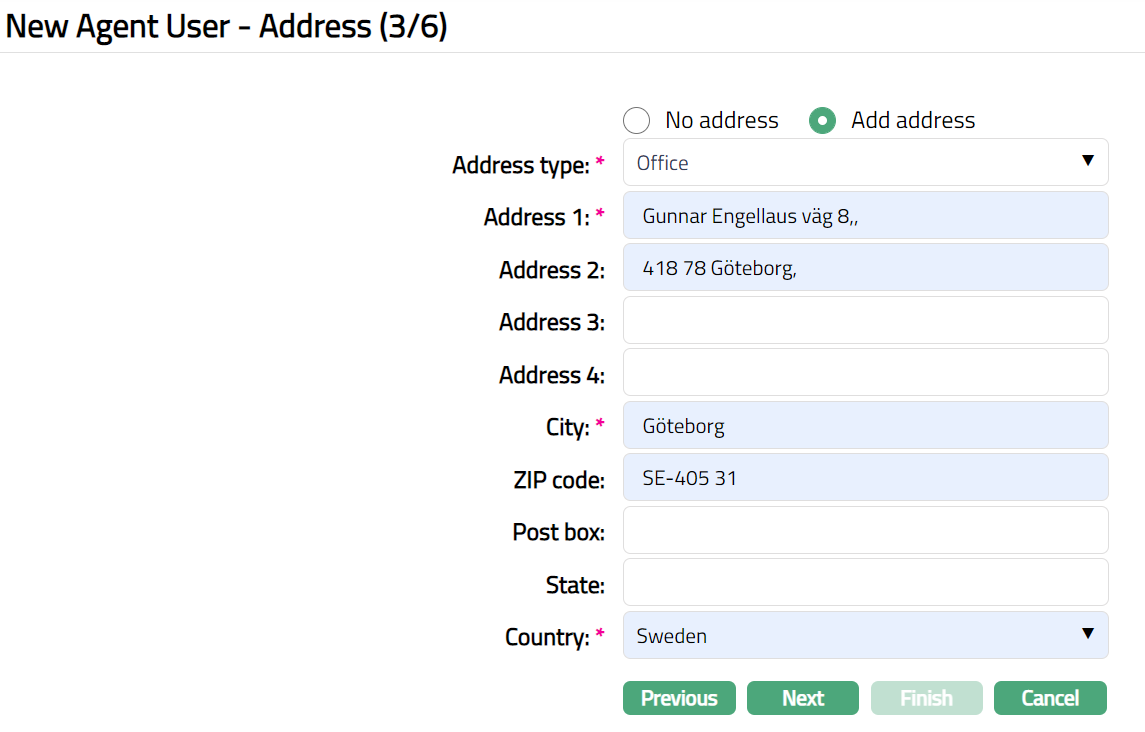Click the empty Post box field

865,530
